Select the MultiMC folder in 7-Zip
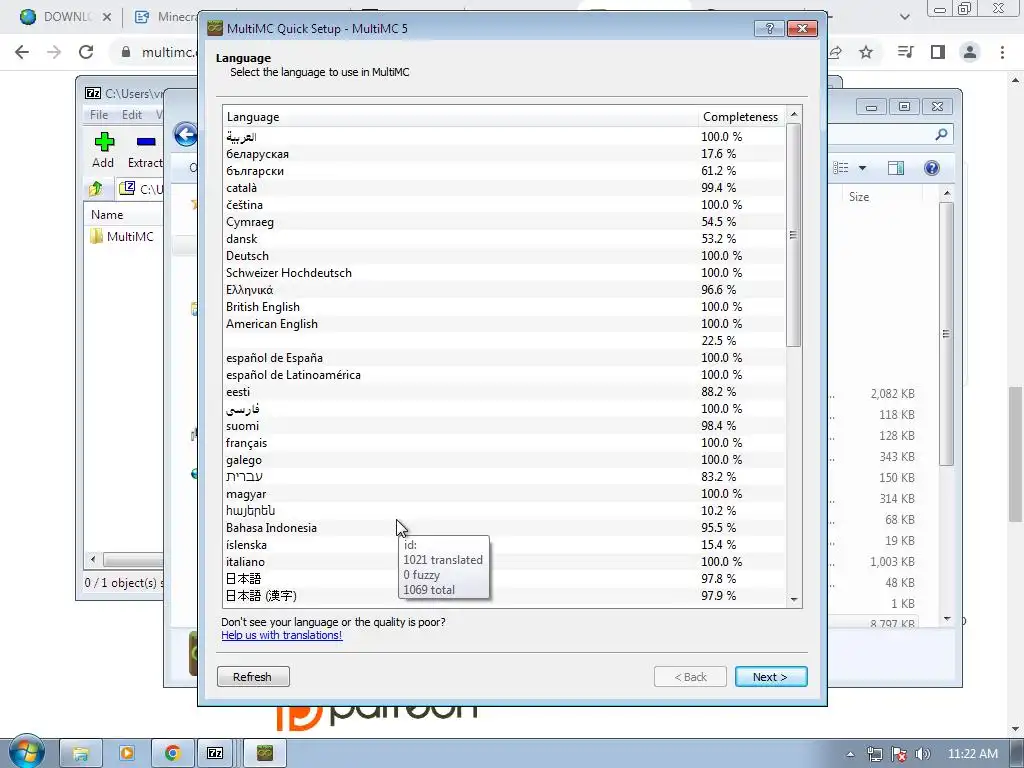Viewport: 1024px width, 768px height. tap(122, 236)
